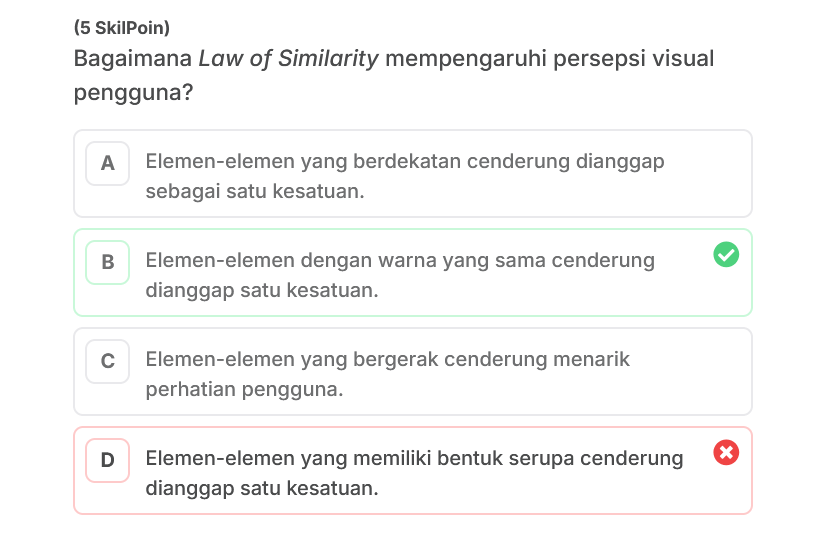Image resolution: width=821 pixels, height=546 pixels.
Task: Click 'dianggap satu kesatuan.' in option B
Action: point(262,290)
